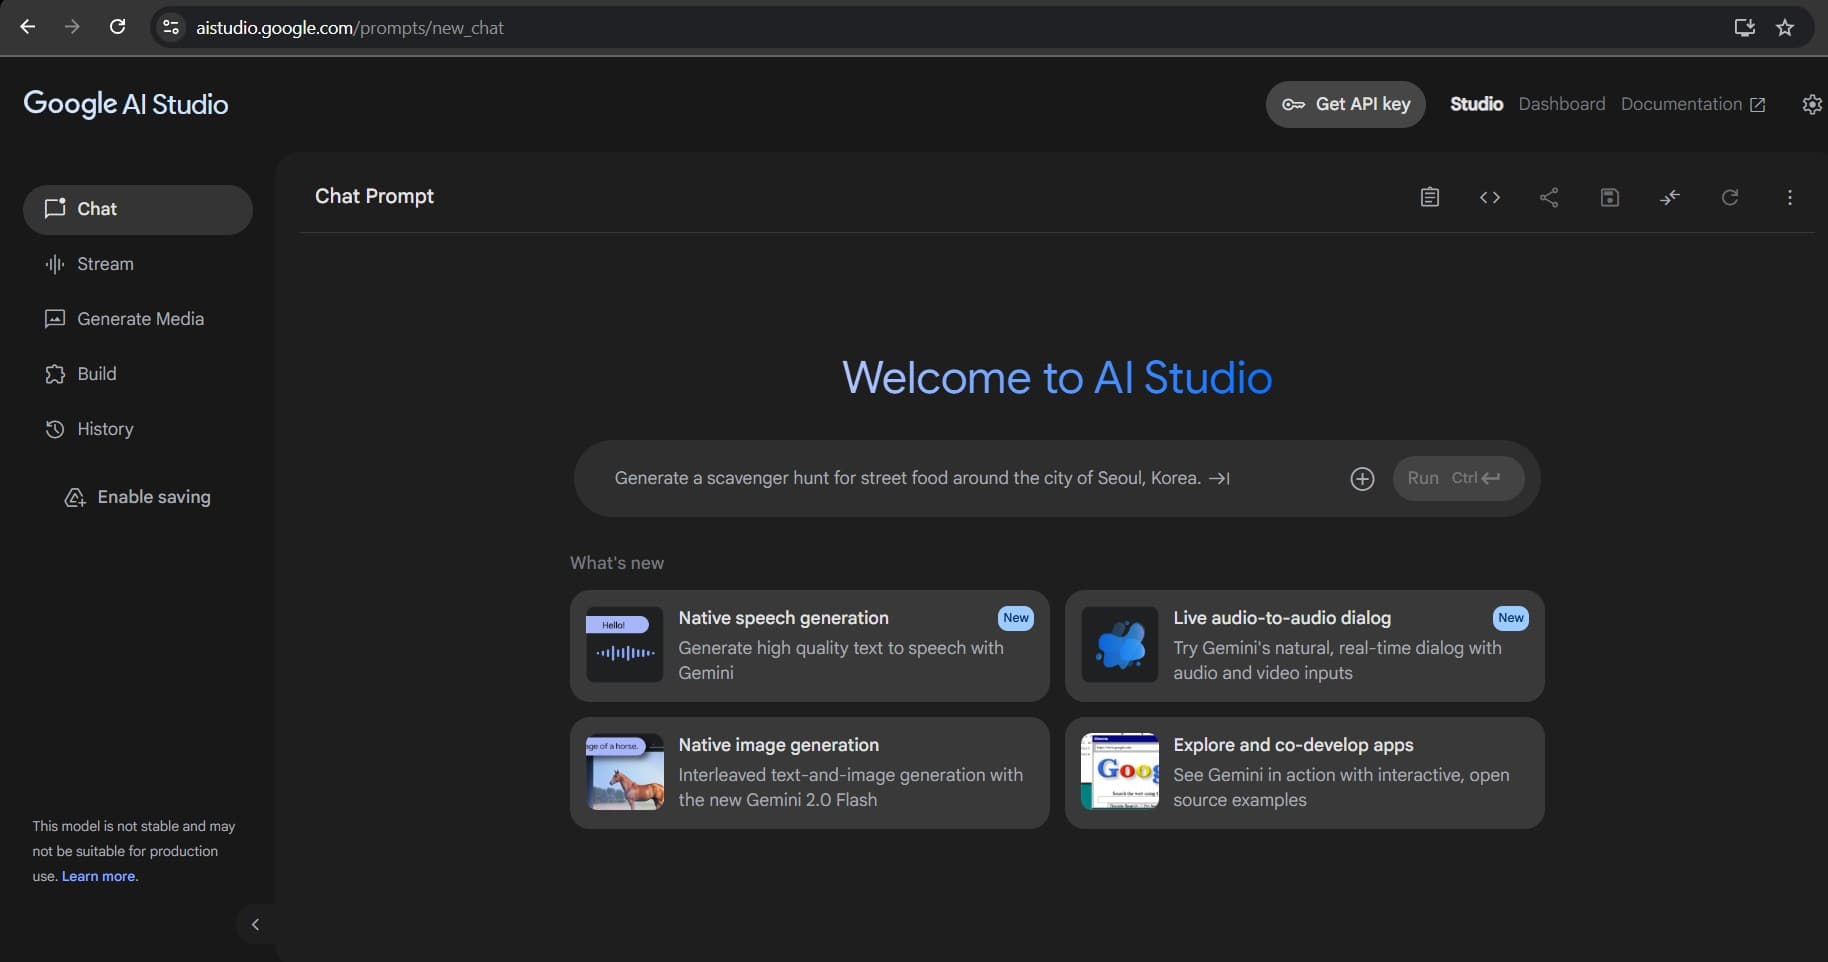The image size is (1828, 962).
Task: Open system instructions clipboard icon
Action: 1430,197
